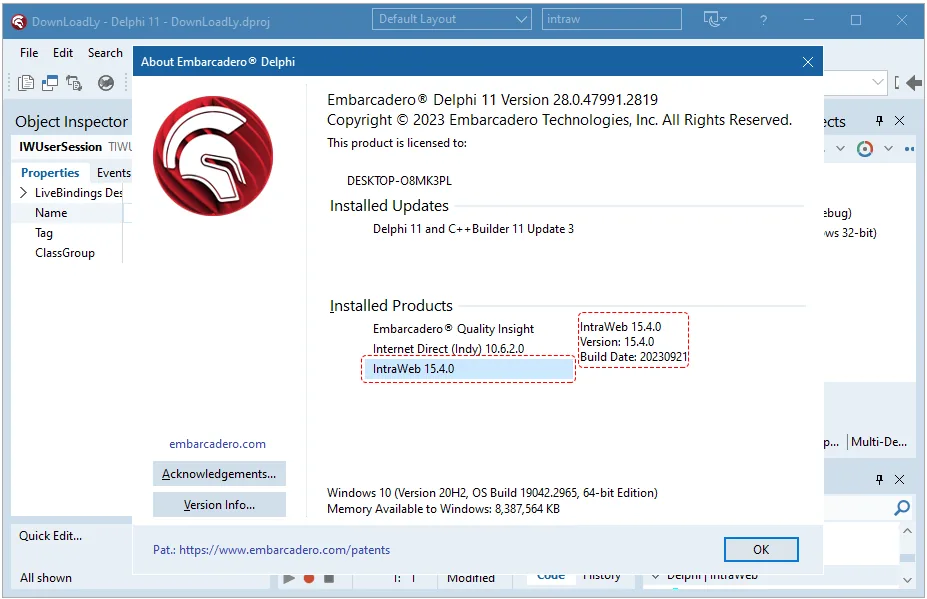The height and width of the screenshot is (599, 927).
Task: Open the Default Layout dropdown
Action: (x=452, y=19)
